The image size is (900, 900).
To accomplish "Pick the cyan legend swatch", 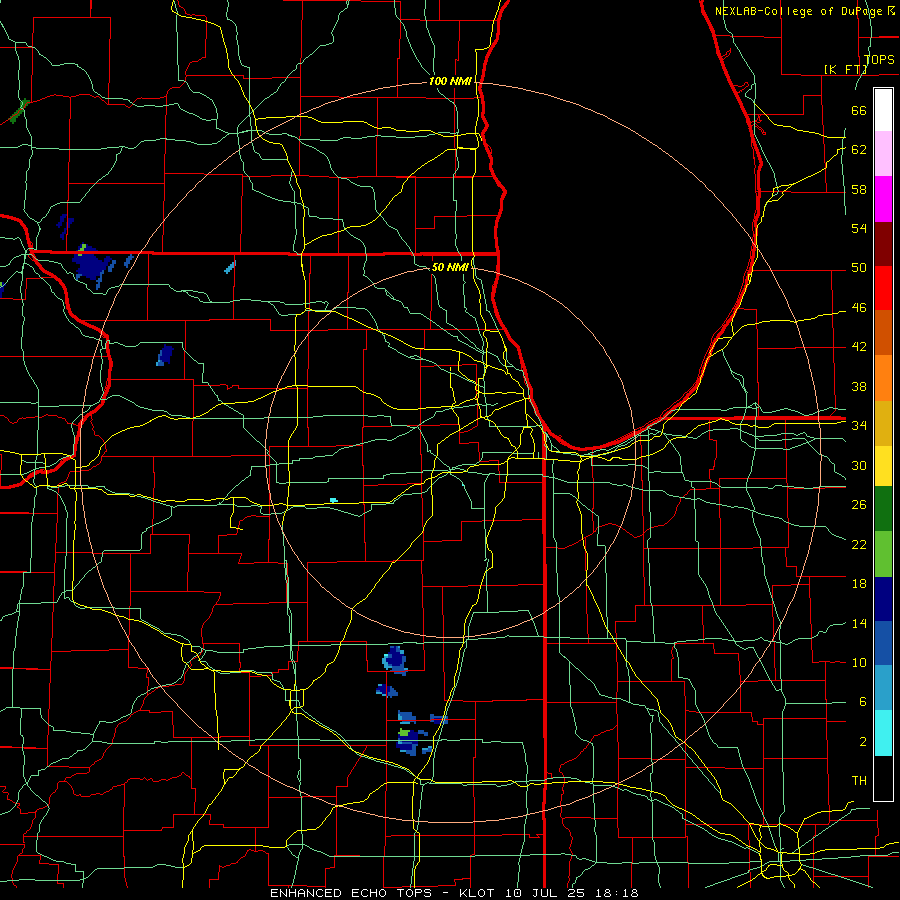I will (x=883, y=733).
